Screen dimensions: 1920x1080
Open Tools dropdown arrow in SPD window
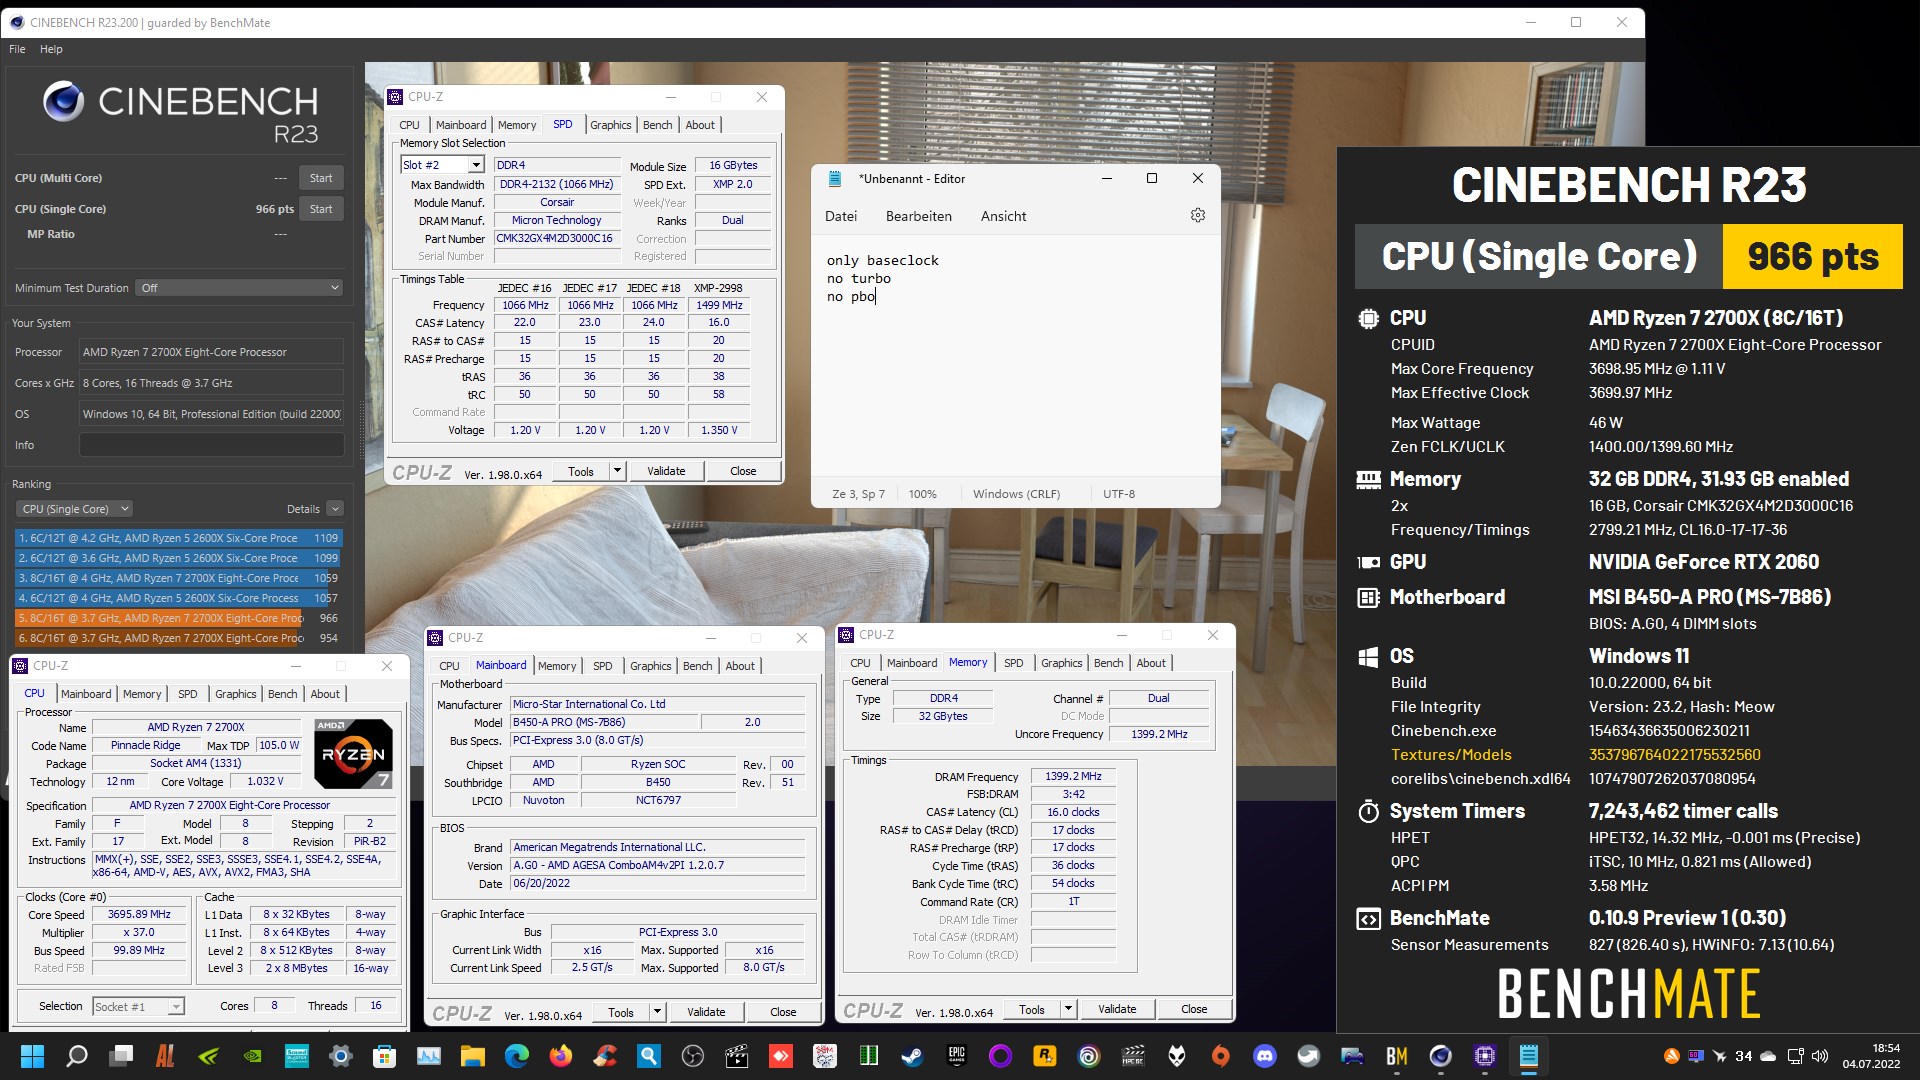click(x=617, y=471)
